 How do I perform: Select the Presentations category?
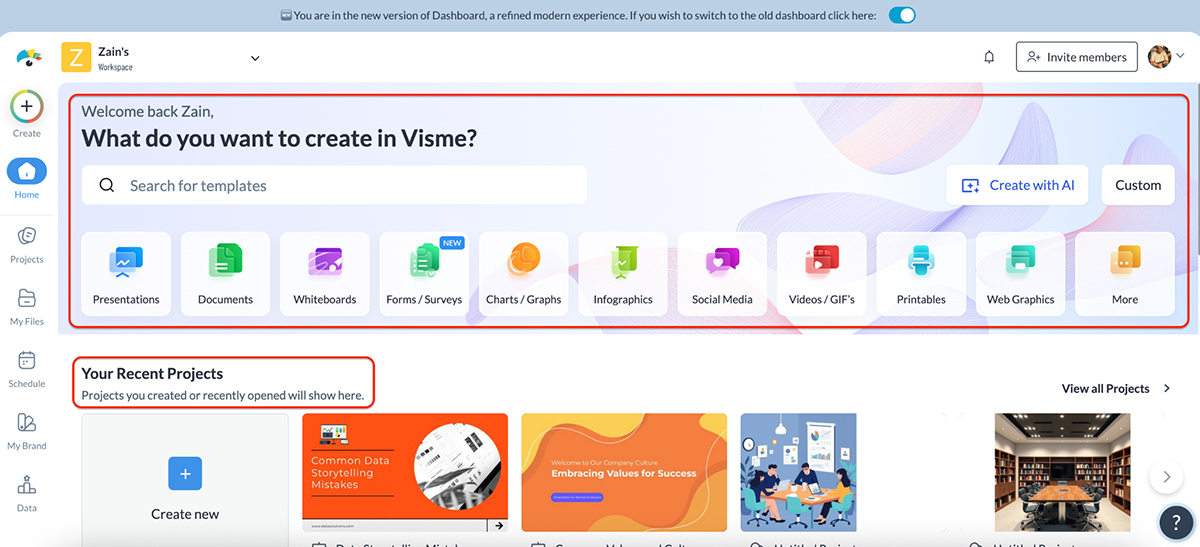[126, 274]
